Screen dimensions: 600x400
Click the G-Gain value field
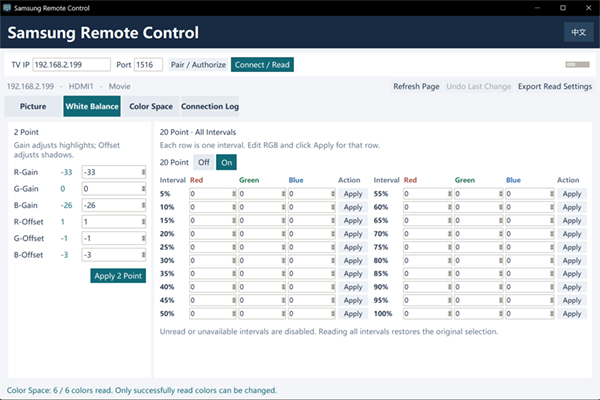(x=114, y=189)
